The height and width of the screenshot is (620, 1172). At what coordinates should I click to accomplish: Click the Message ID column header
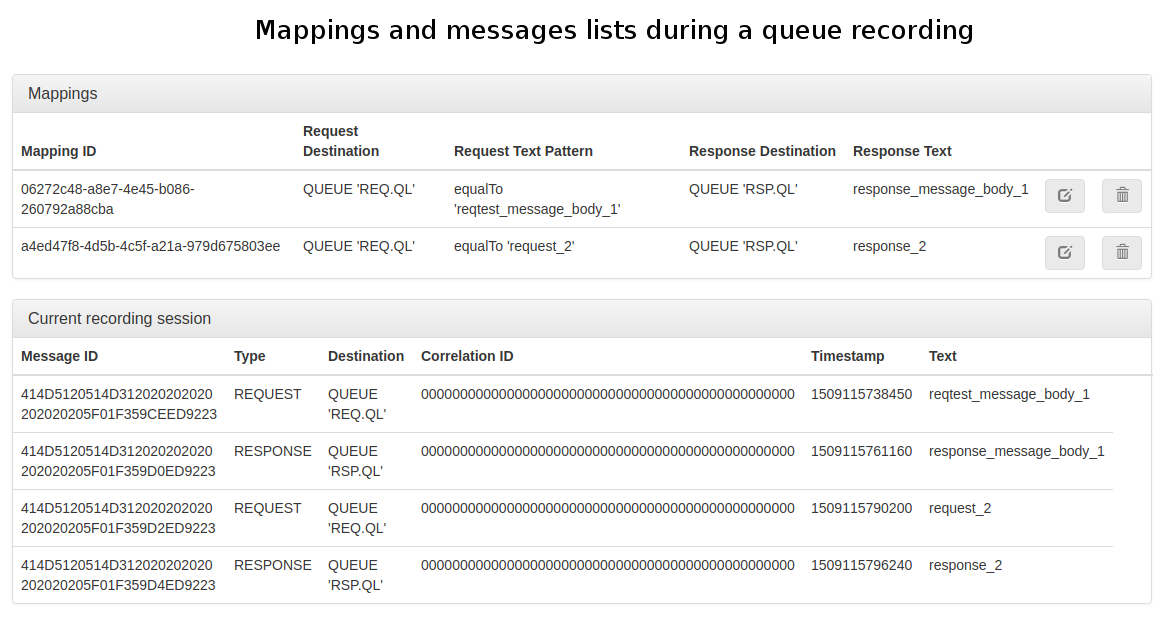coord(59,356)
